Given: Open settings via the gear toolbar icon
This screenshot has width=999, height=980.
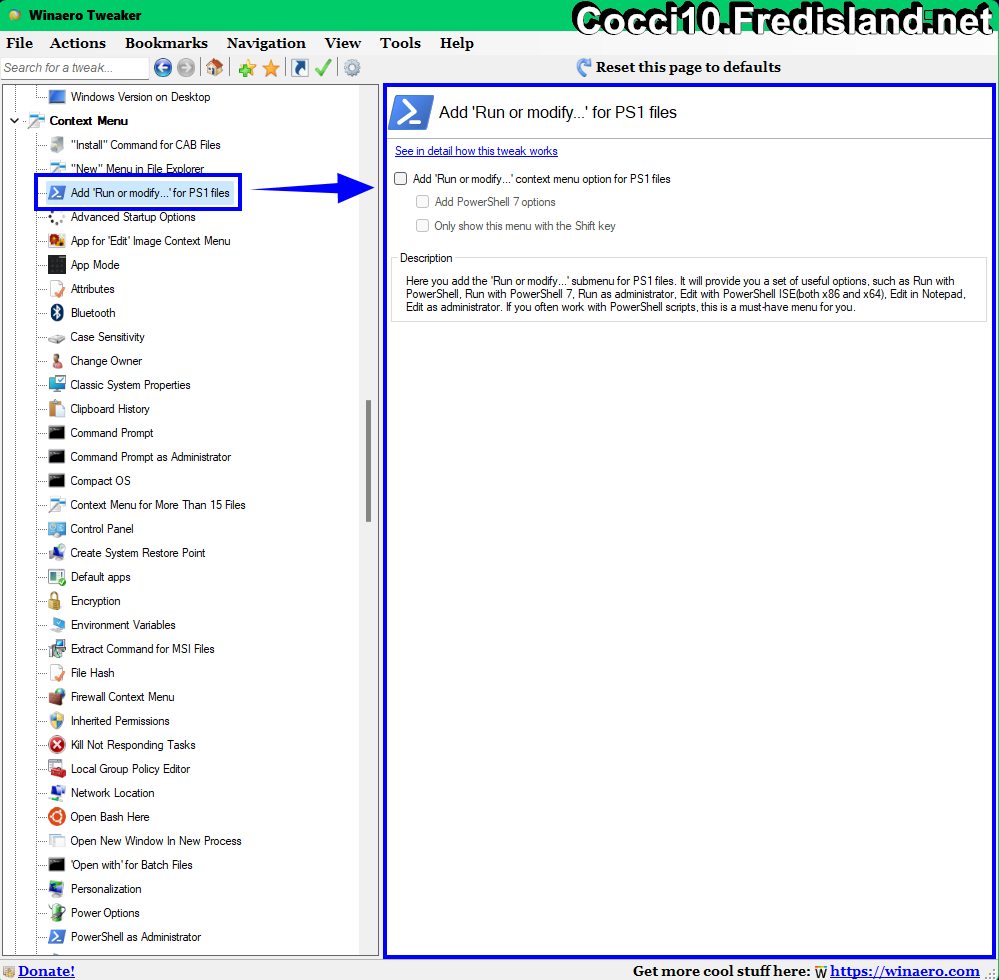Looking at the screenshot, I should coord(352,68).
